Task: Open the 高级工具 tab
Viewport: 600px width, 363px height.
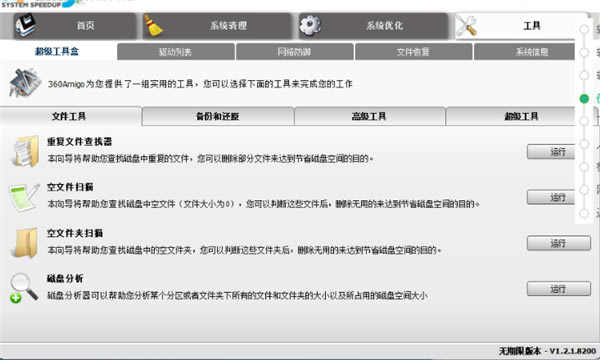Action: [369, 116]
